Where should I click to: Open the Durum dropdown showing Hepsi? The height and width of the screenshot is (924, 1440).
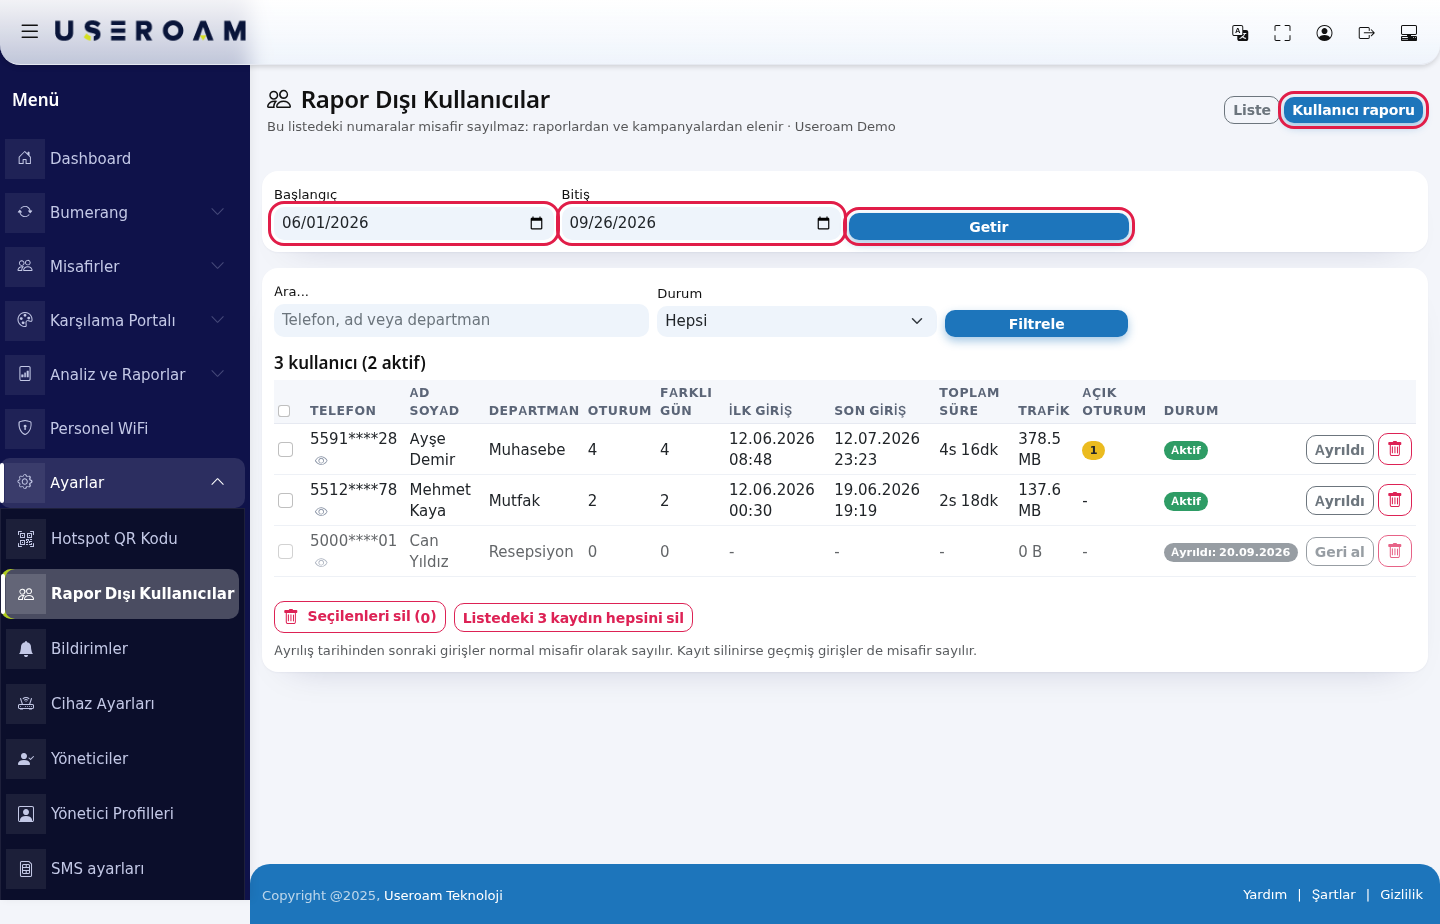pos(796,321)
